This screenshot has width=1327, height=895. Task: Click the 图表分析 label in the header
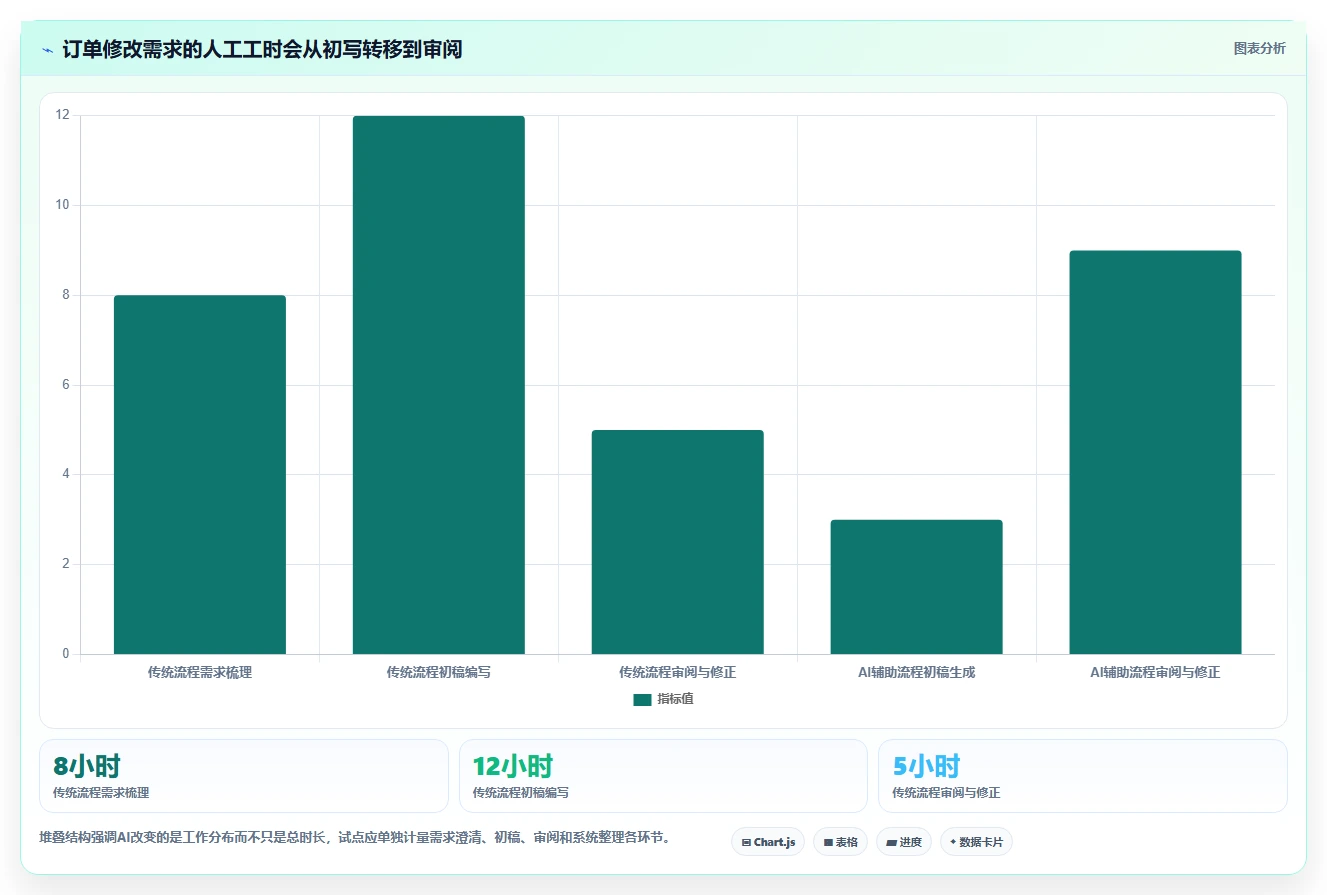(1259, 48)
